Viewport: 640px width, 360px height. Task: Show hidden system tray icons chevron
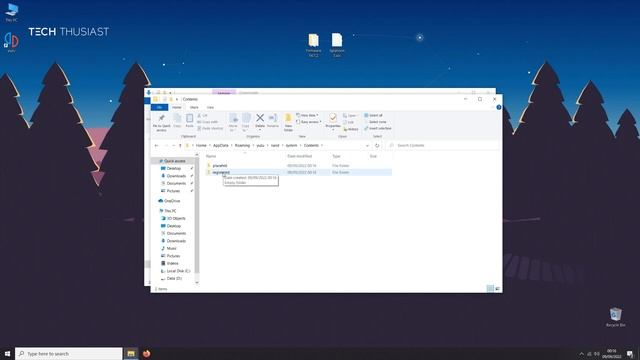[582, 354]
